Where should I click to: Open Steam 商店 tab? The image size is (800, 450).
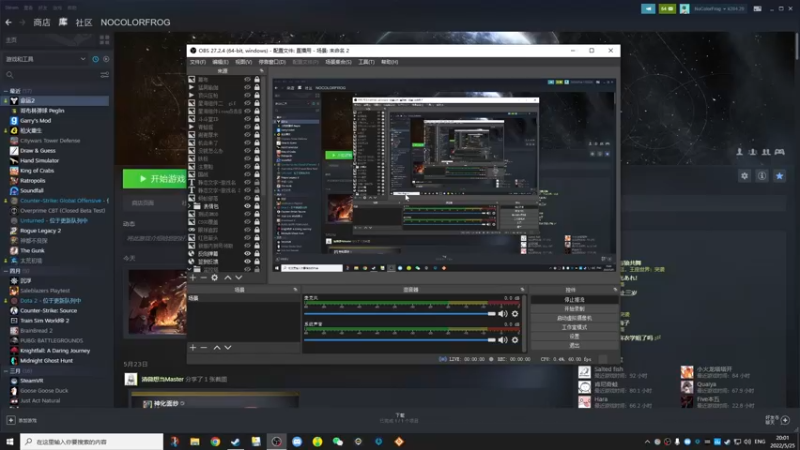42,22
